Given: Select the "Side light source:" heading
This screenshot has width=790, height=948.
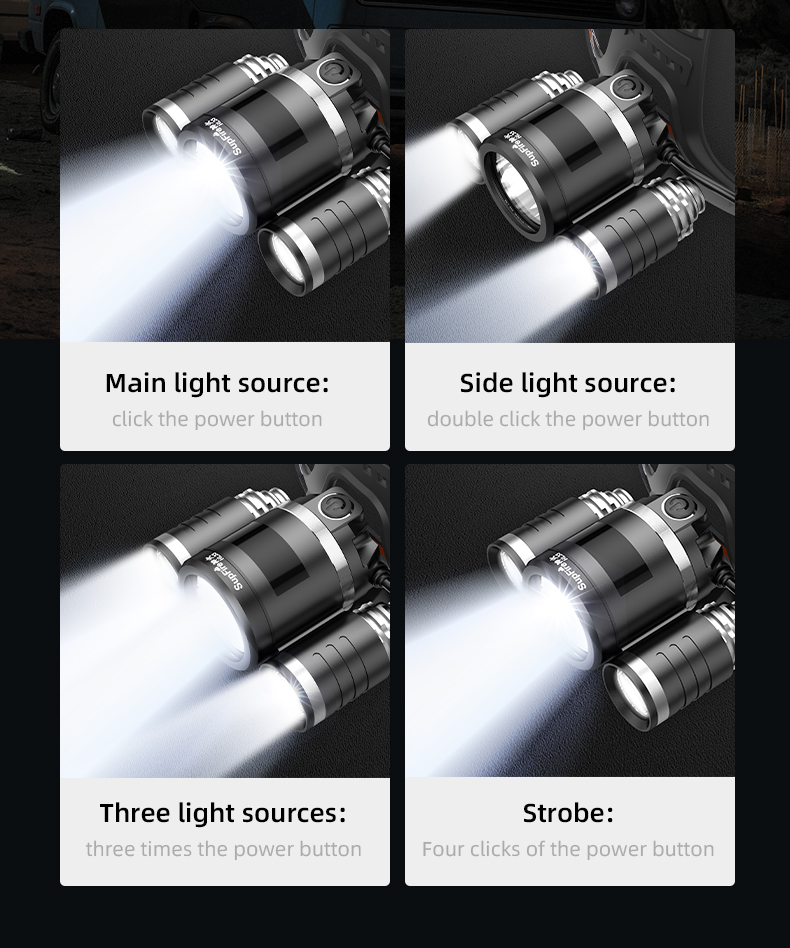Looking at the screenshot, I should click(x=568, y=383).
